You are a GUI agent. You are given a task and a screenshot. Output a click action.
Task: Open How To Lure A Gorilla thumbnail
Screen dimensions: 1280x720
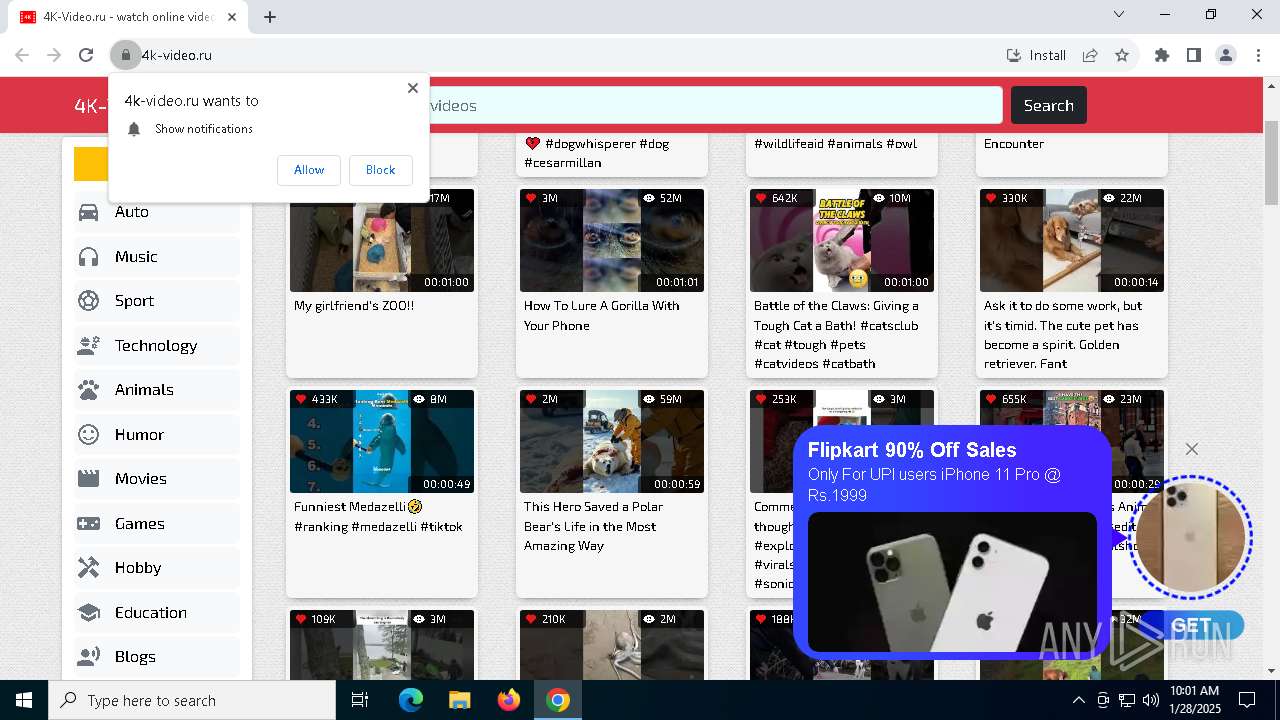tap(612, 240)
